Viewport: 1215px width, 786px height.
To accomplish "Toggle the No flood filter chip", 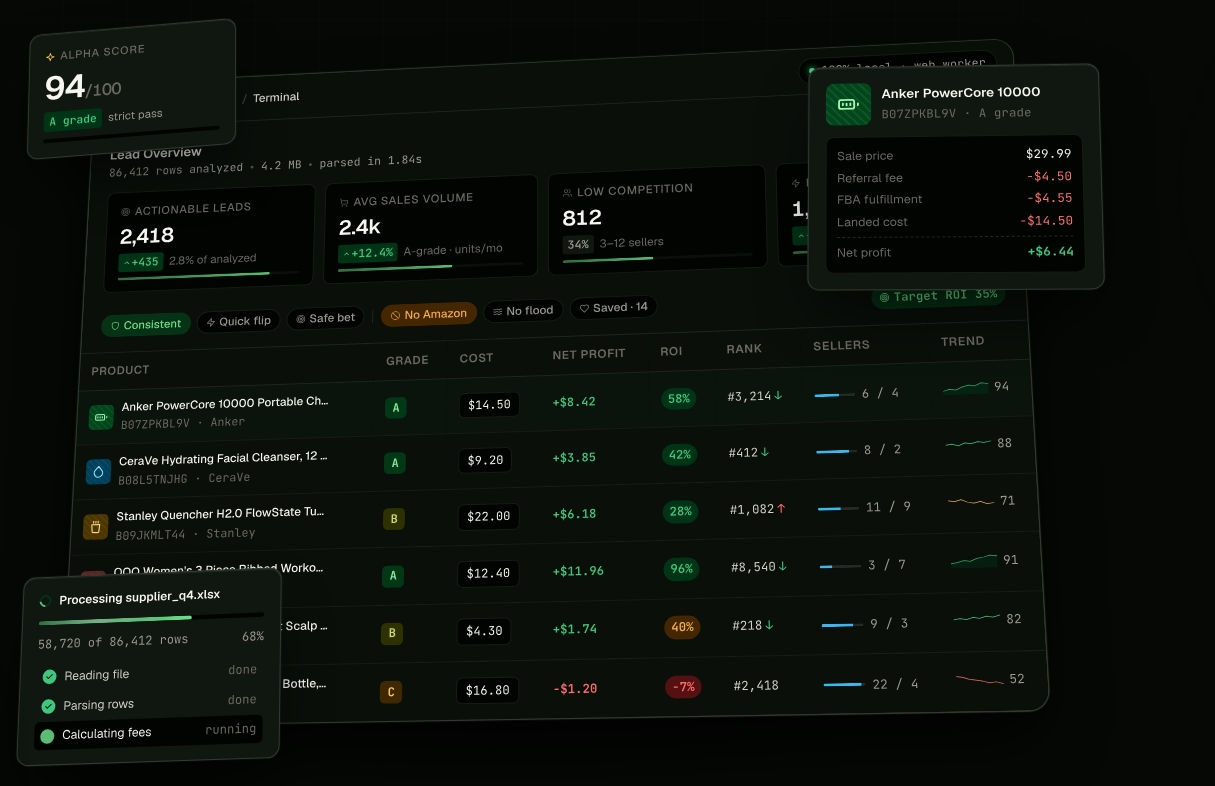I will pos(523,311).
